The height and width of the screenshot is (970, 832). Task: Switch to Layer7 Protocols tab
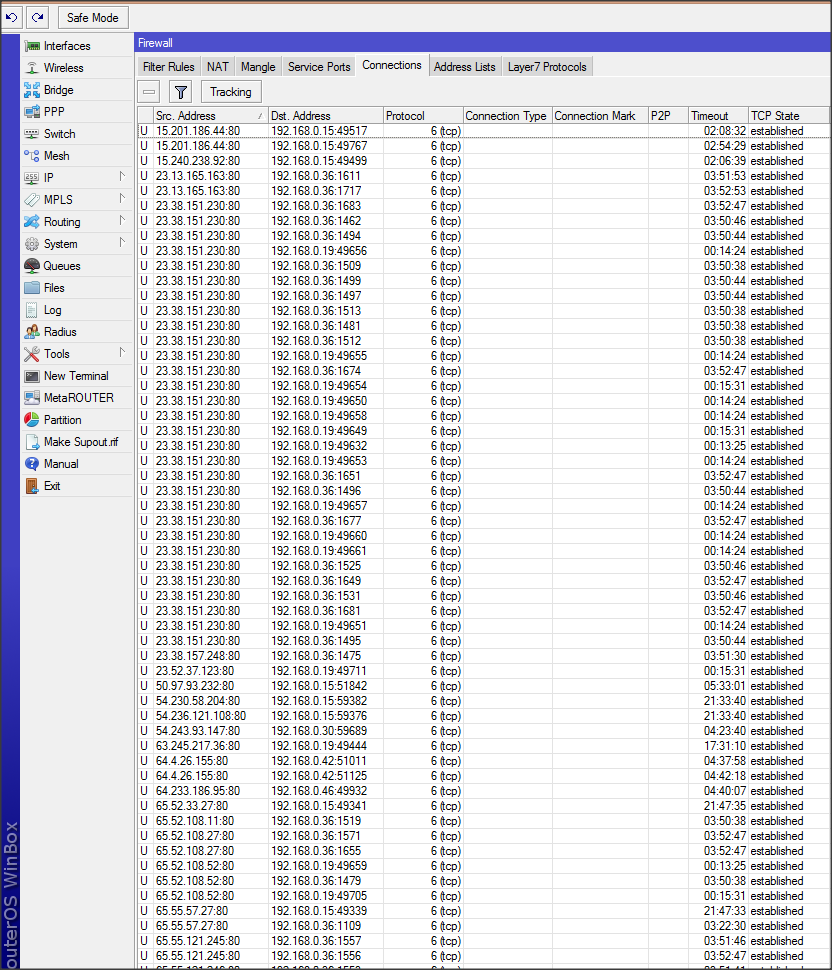[x=547, y=67]
